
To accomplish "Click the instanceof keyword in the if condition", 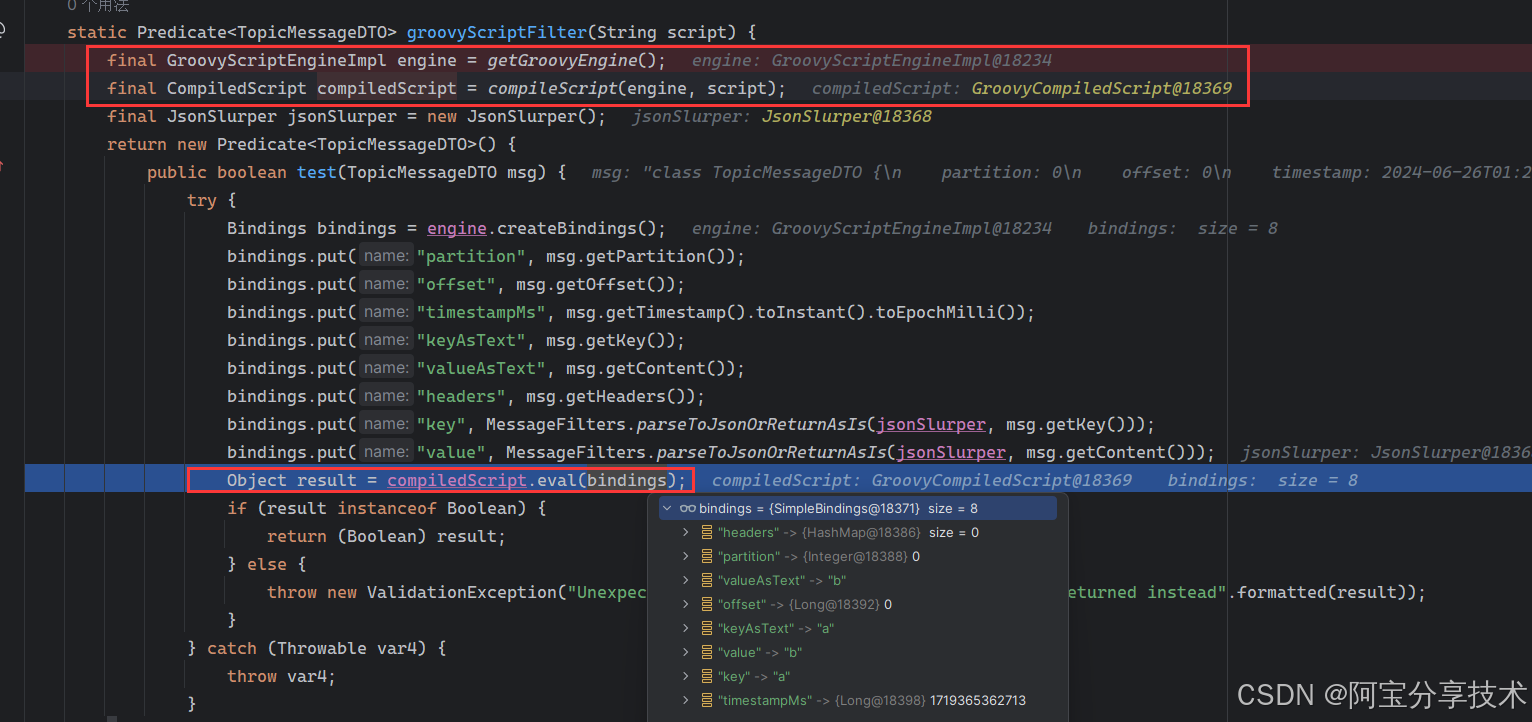I will click(x=386, y=508).
